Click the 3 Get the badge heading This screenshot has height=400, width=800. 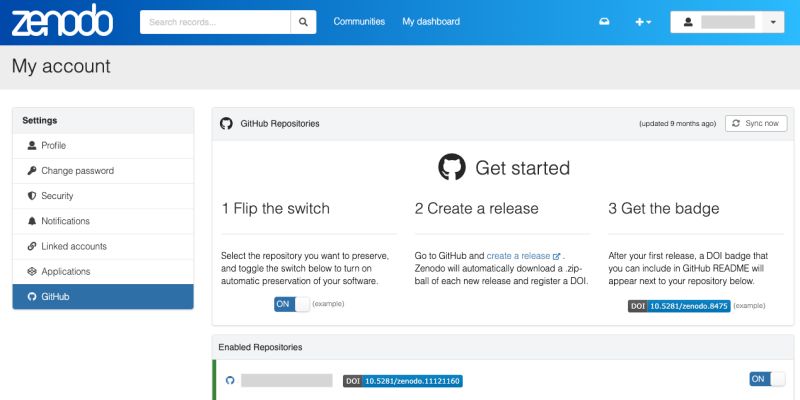pos(664,208)
